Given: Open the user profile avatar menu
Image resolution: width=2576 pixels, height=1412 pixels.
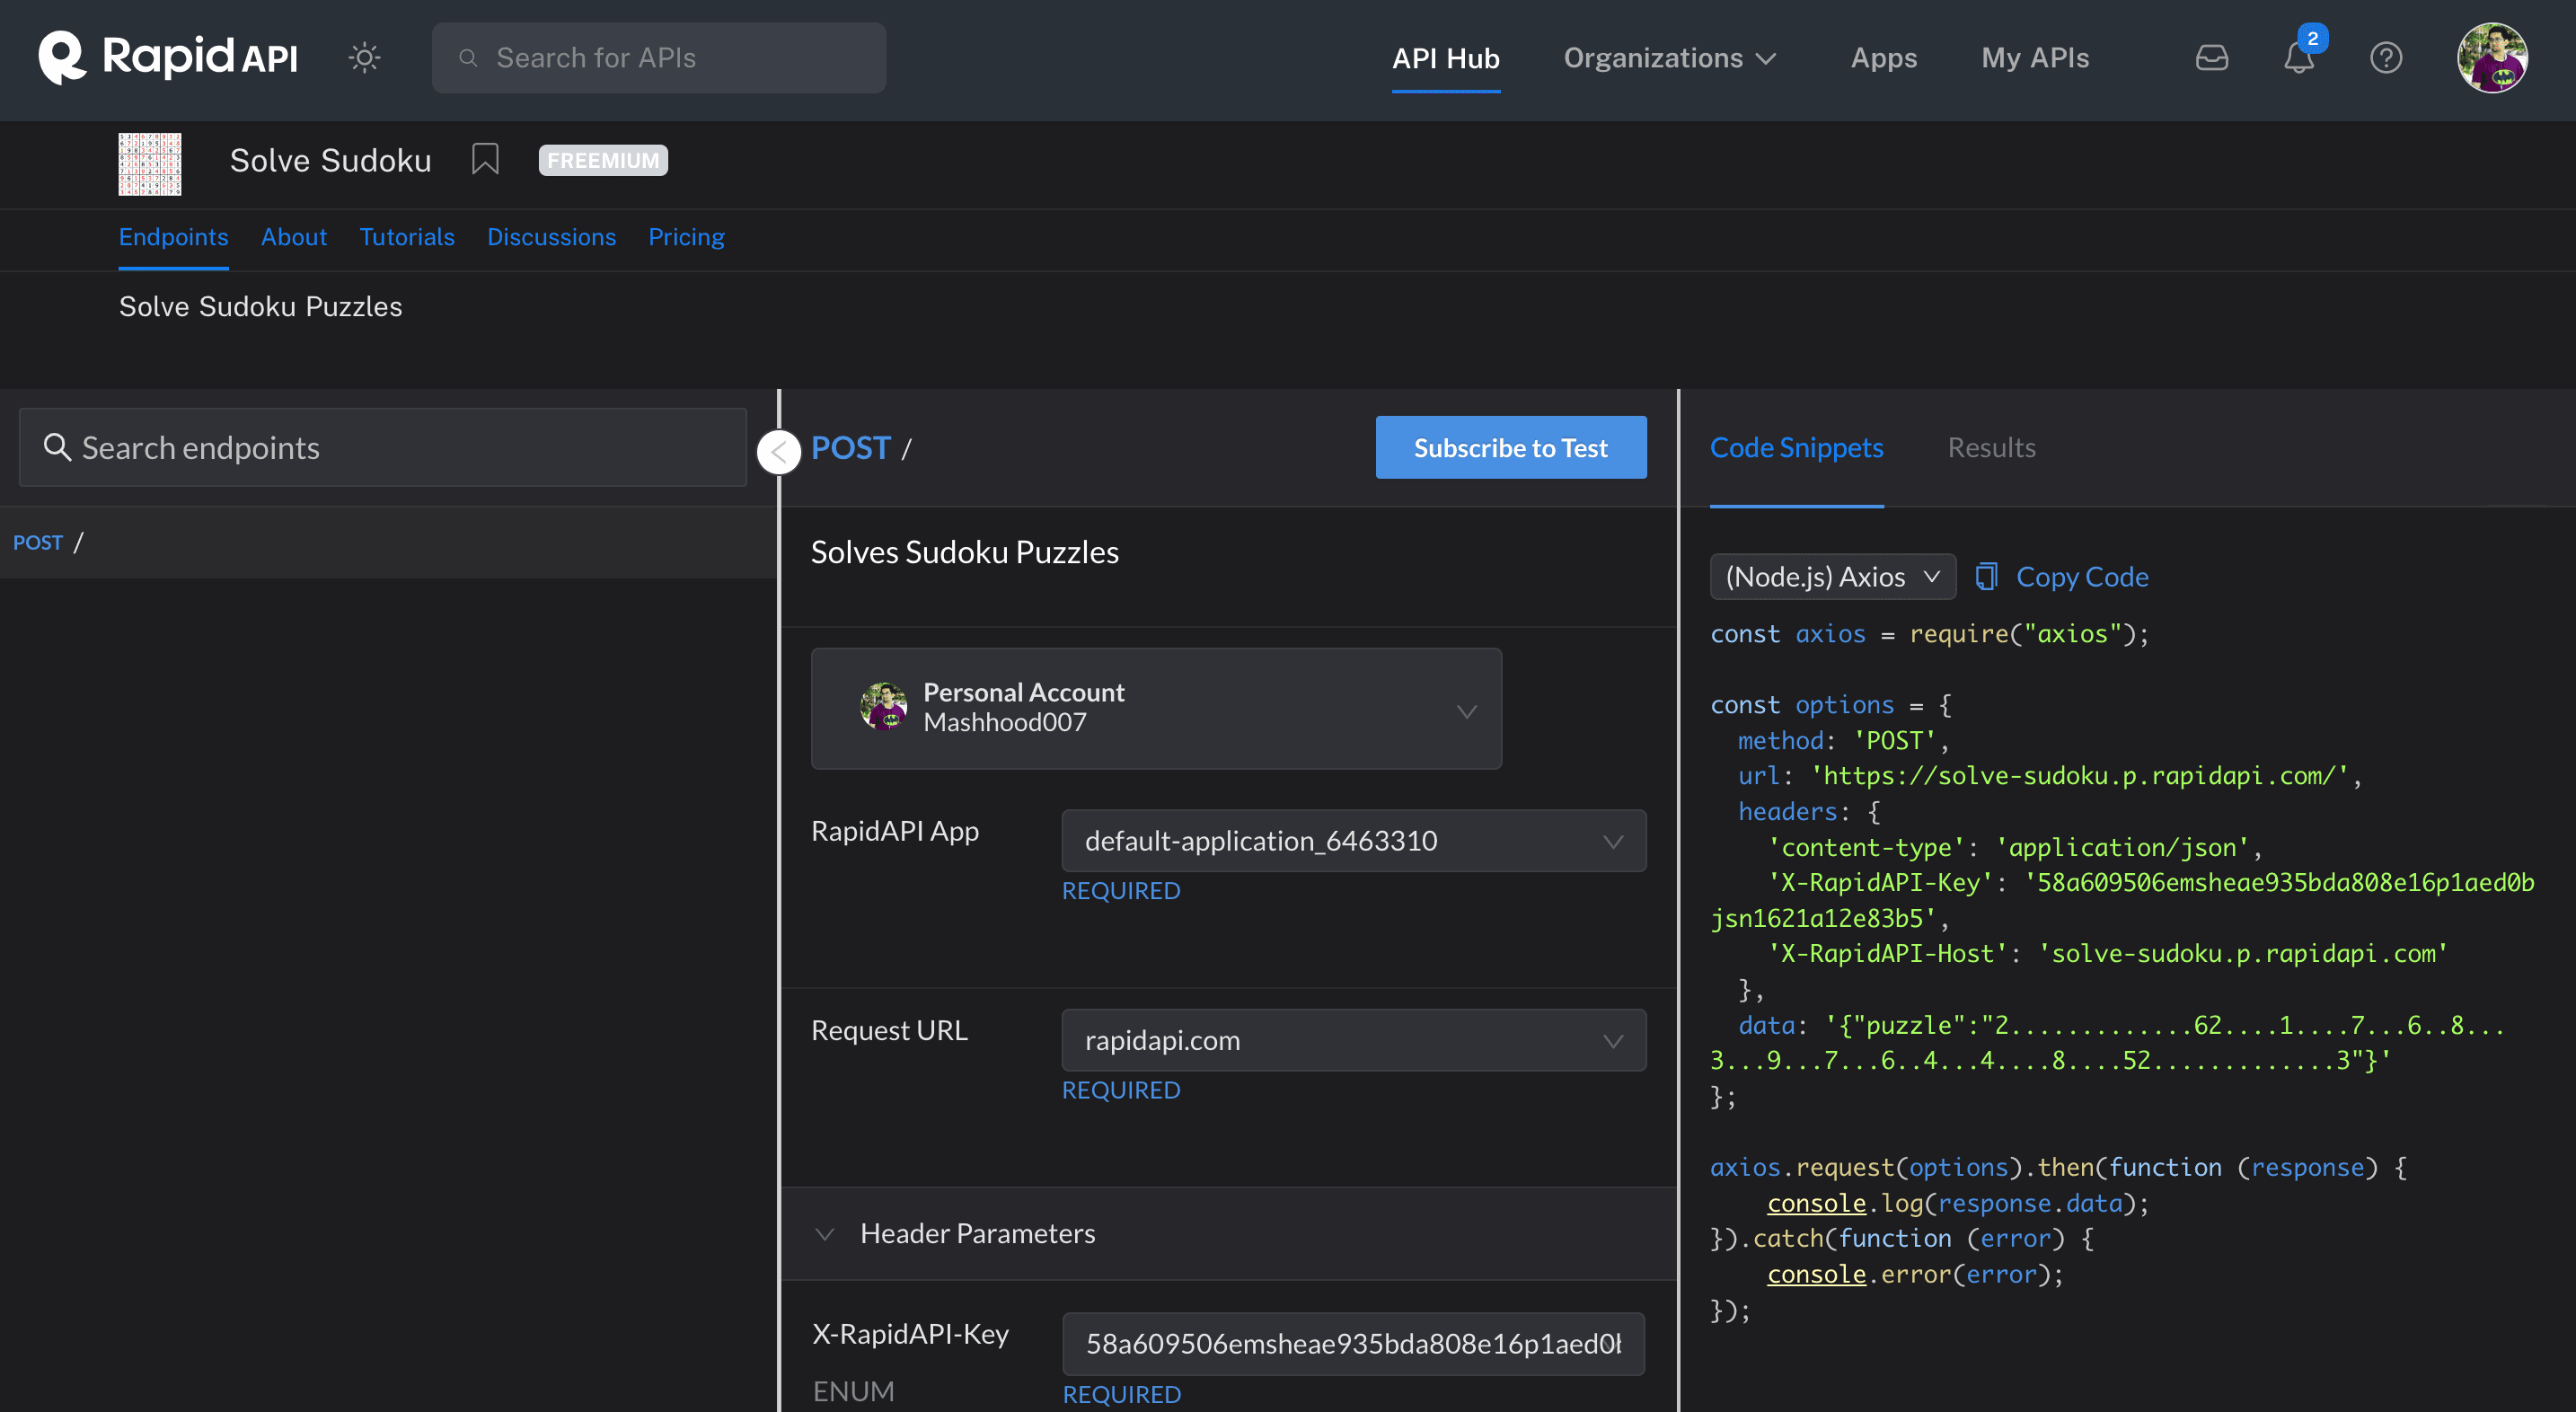Looking at the screenshot, I should pyautogui.click(x=2492, y=57).
